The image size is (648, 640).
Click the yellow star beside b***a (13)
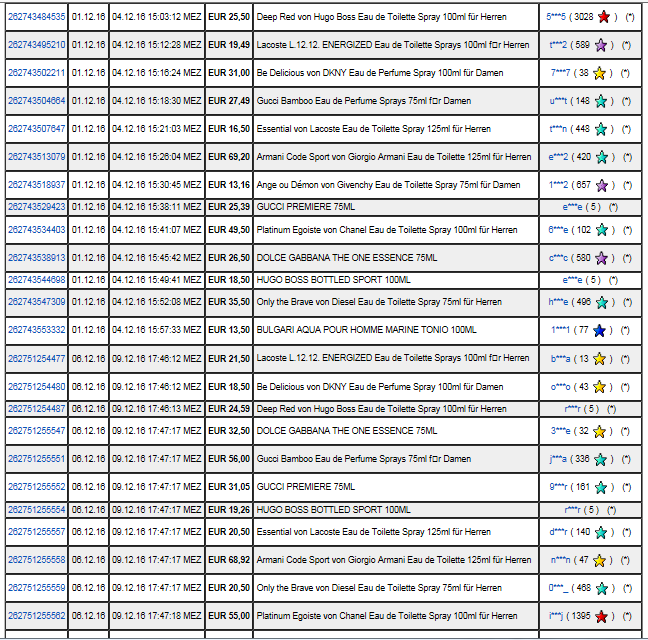tap(599, 359)
